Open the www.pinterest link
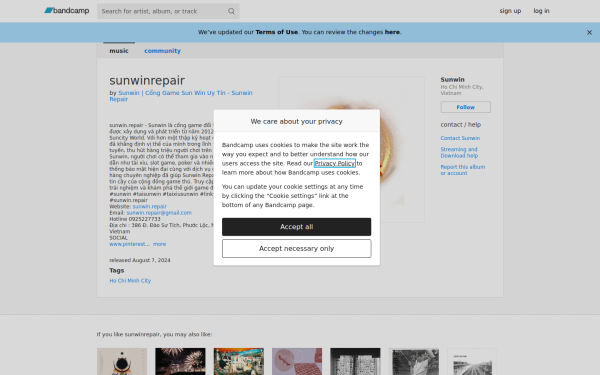This screenshot has height=375, width=600. click(129, 244)
